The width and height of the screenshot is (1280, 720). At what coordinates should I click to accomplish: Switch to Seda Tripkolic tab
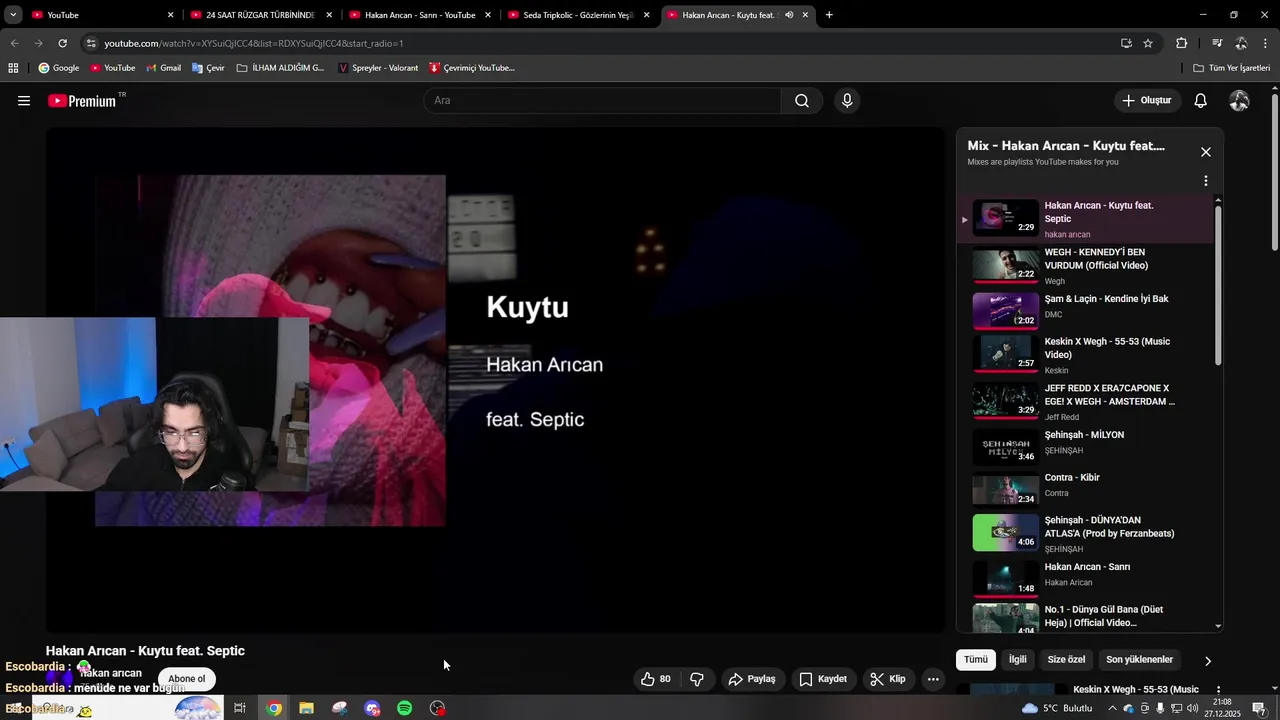tap(577, 15)
